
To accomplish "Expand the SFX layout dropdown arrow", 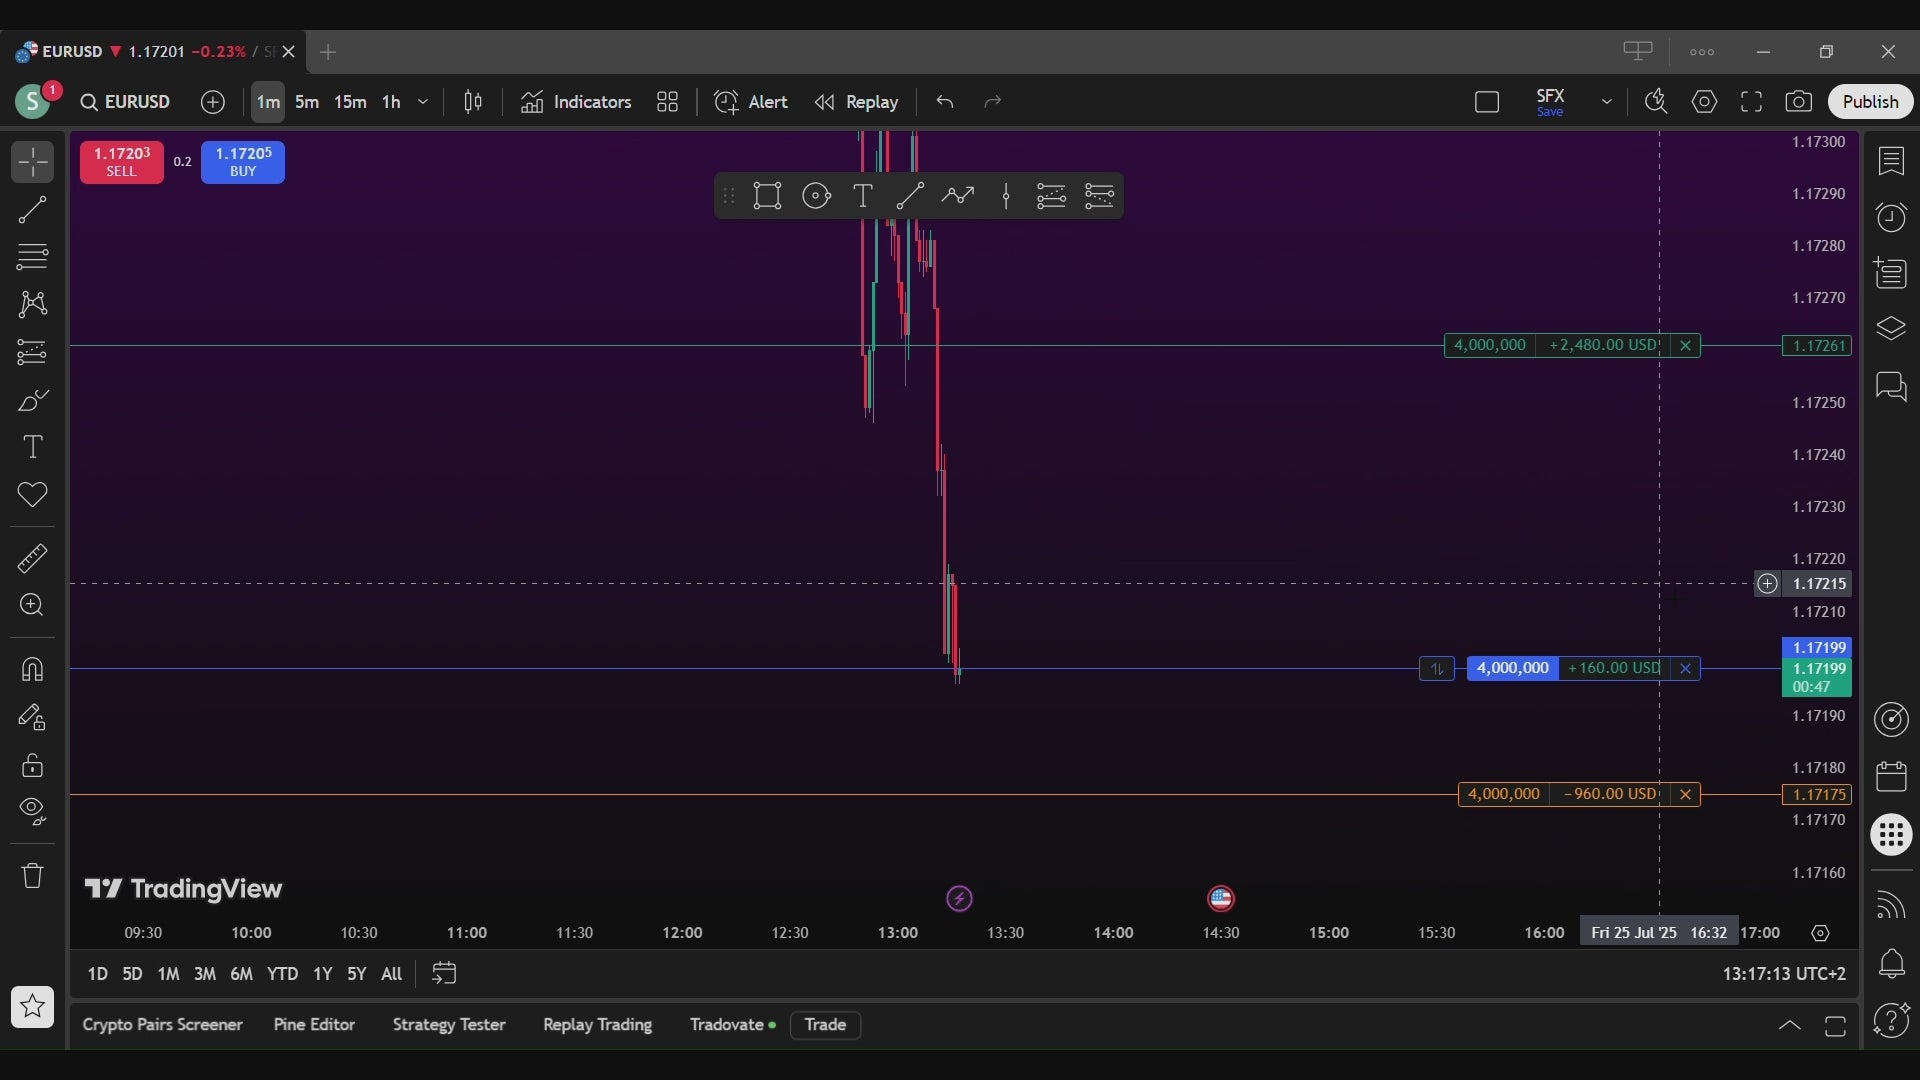I will pos(1607,102).
